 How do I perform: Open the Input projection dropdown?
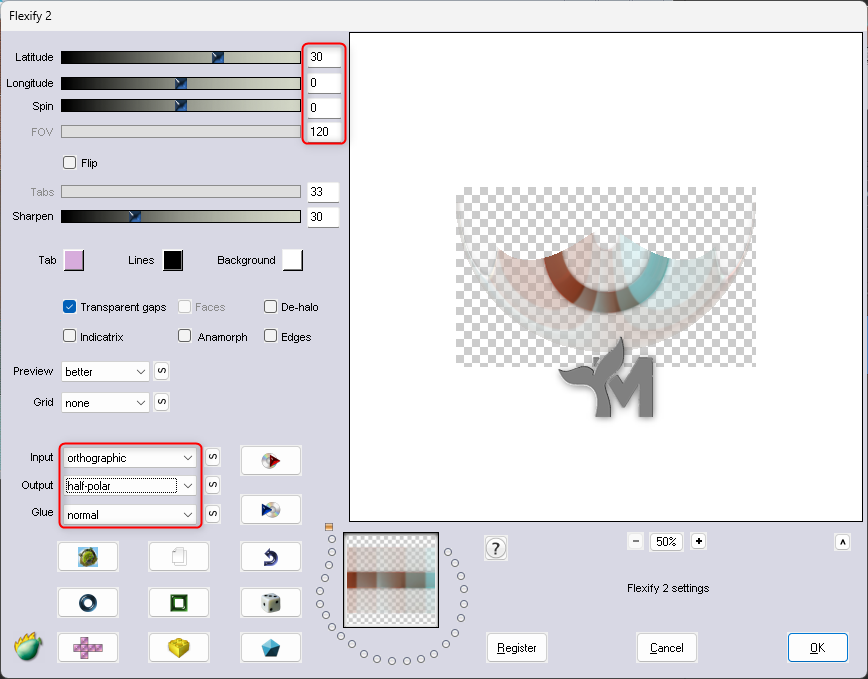pyautogui.click(x=131, y=458)
